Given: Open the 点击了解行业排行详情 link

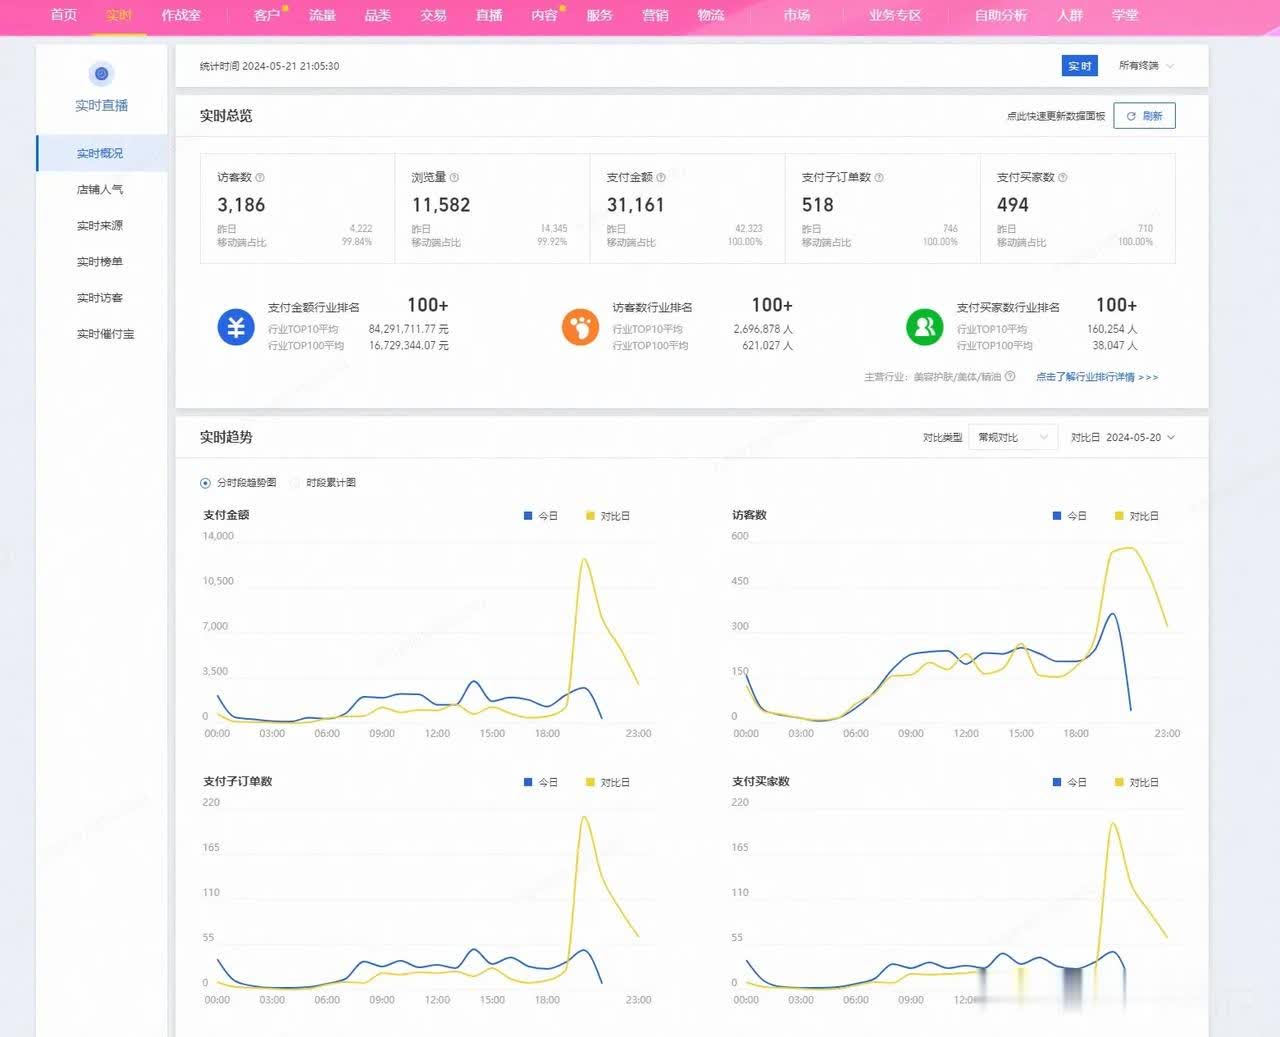Looking at the screenshot, I should (1097, 377).
